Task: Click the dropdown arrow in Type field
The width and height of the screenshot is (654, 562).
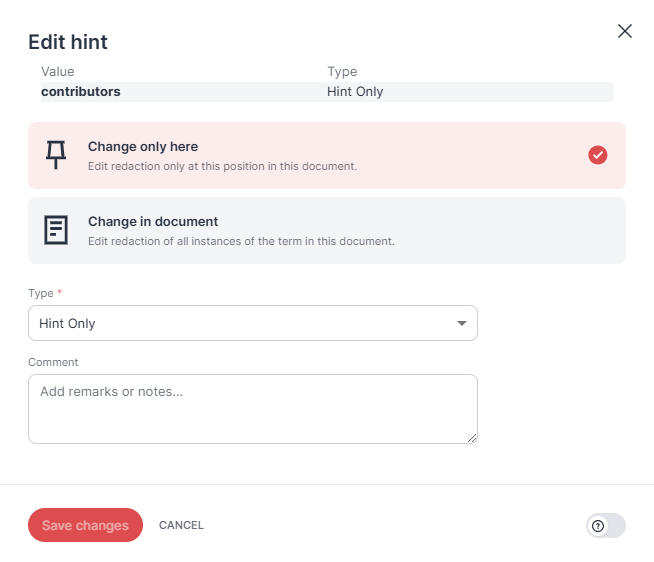Action: (x=462, y=323)
